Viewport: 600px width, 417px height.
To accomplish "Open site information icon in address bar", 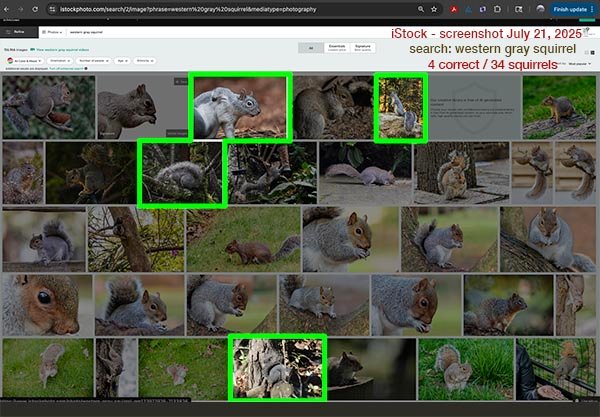I will [53, 9].
